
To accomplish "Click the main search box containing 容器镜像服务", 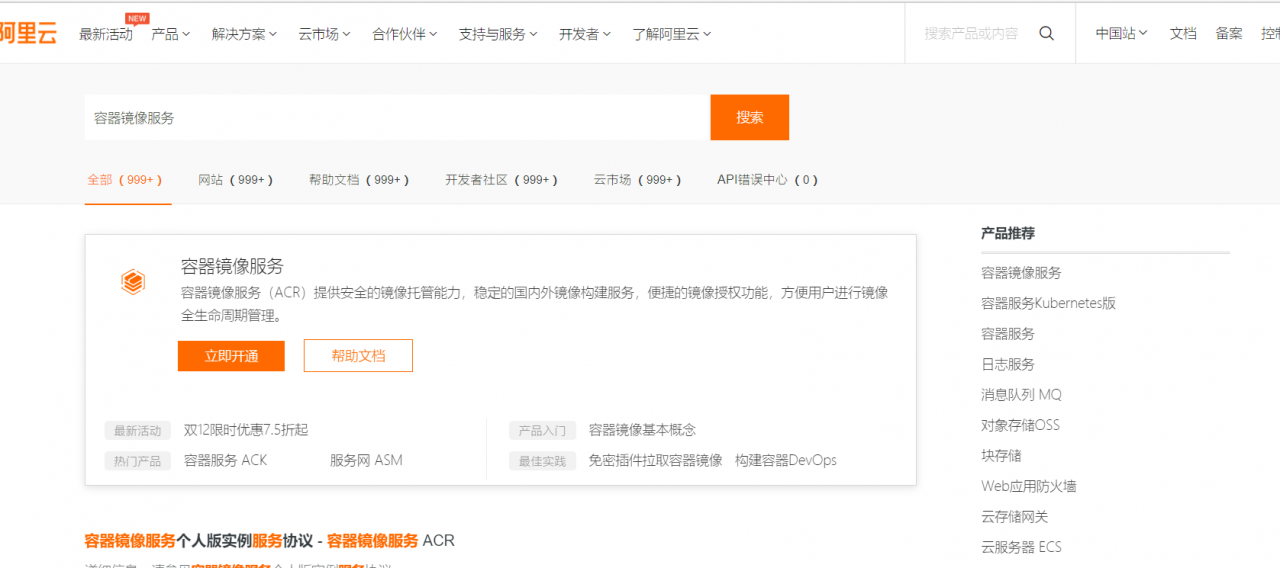I will [397, 117].
